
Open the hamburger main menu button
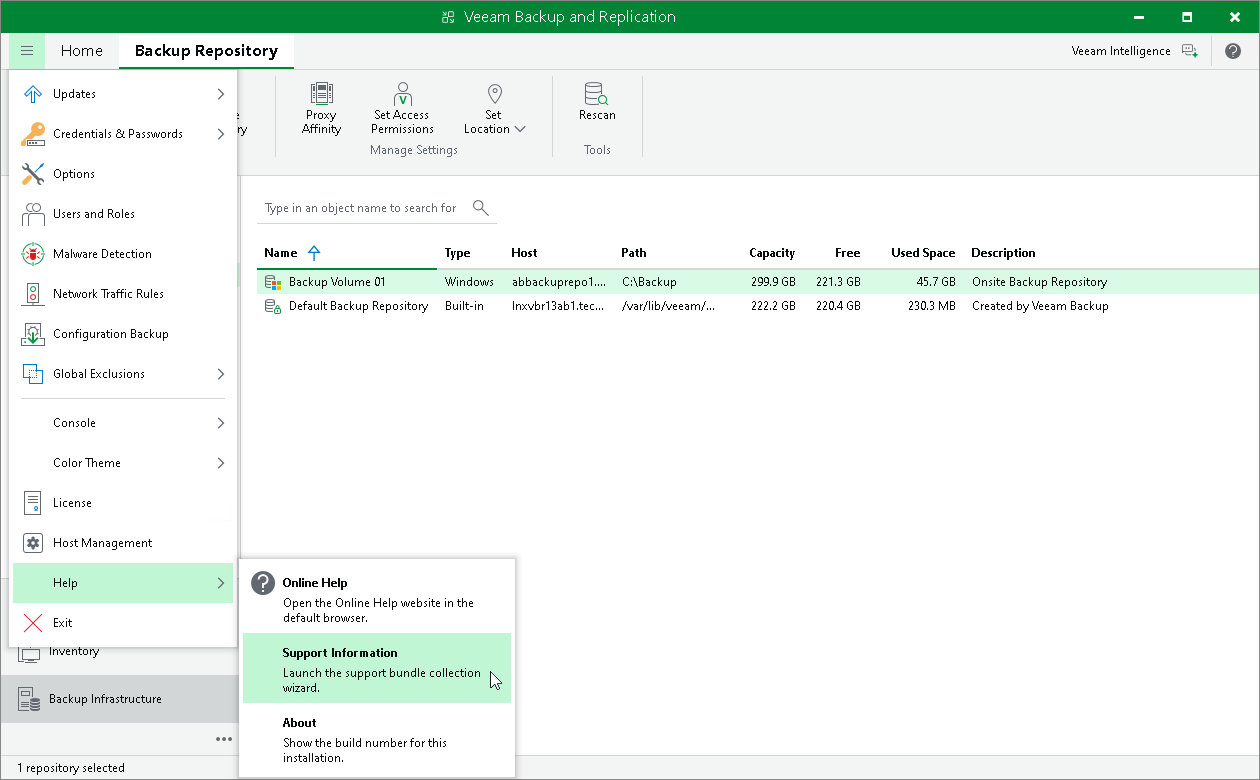click(27, 51)
